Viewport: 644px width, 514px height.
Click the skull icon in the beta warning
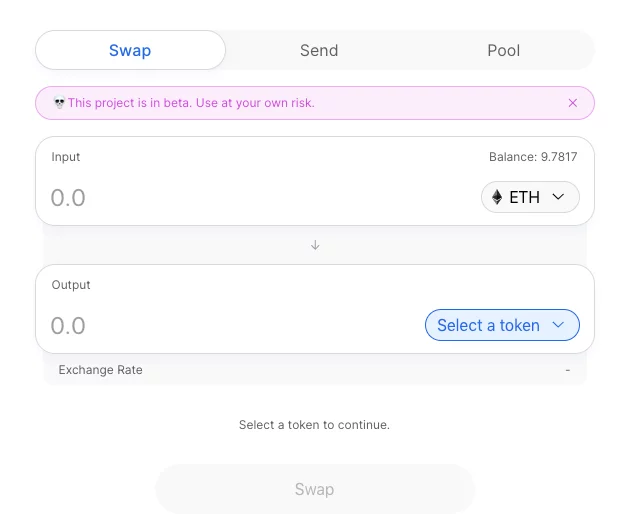click(59, 103)
